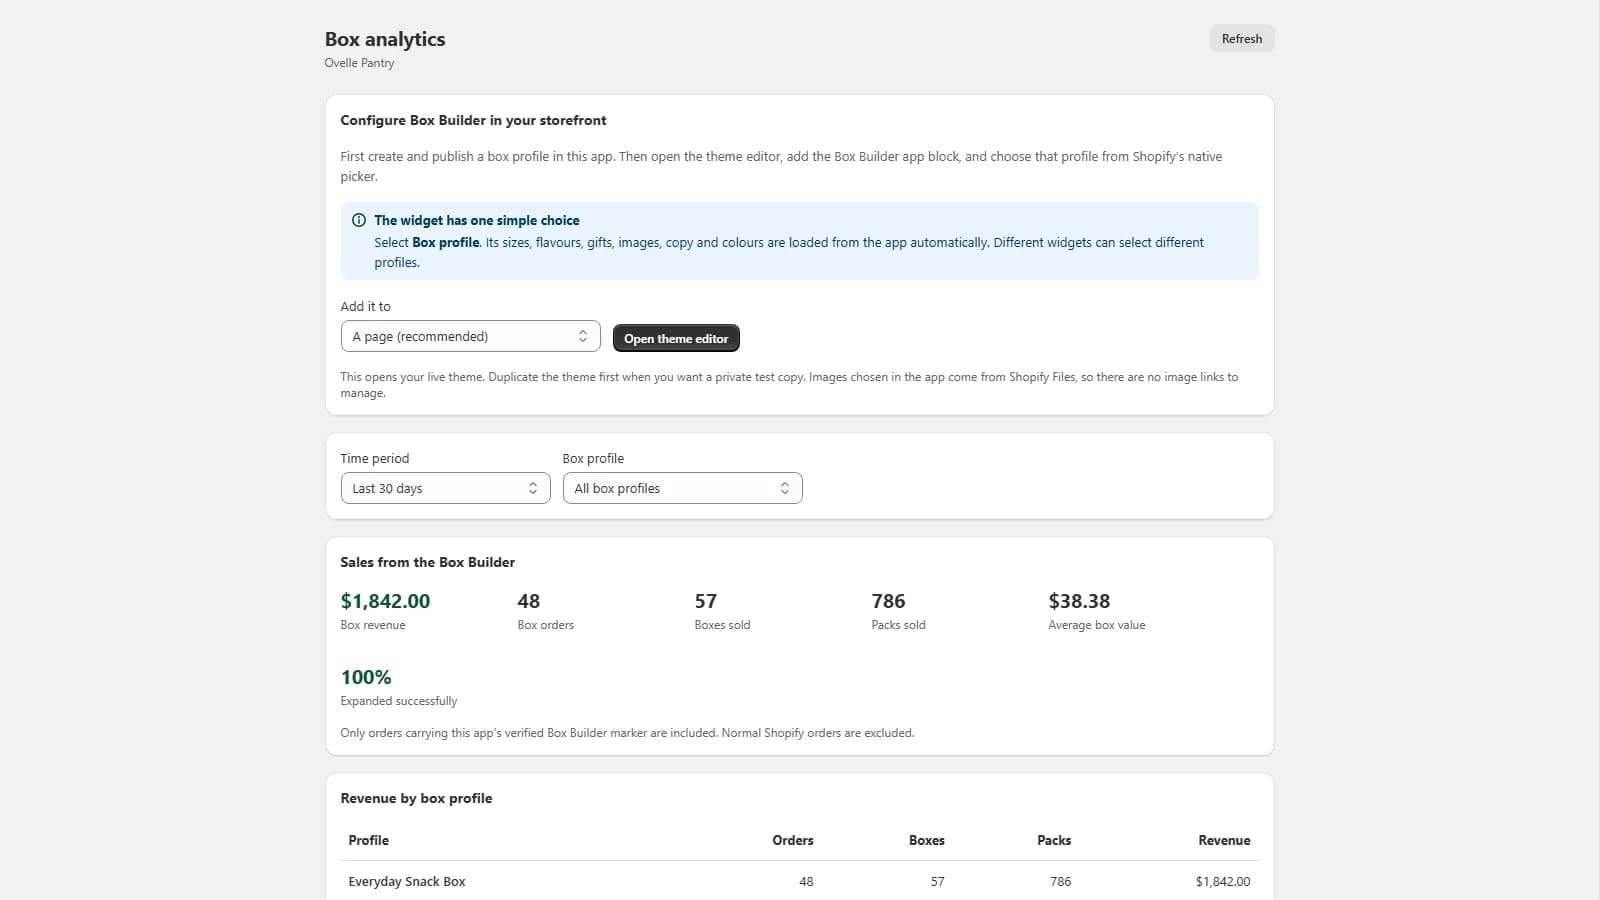Click the 786 packs sold value
The height and width of the screenshot is (900, 1600).
pos(888,601)
